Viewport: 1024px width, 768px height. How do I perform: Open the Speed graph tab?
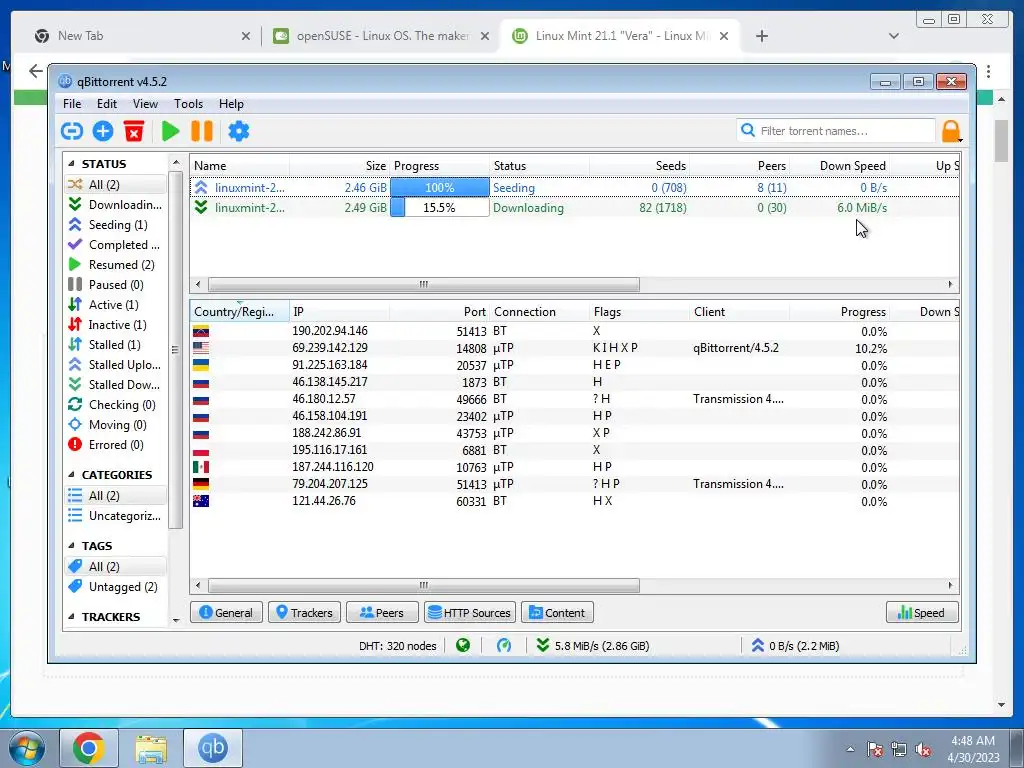coord(922,613)
